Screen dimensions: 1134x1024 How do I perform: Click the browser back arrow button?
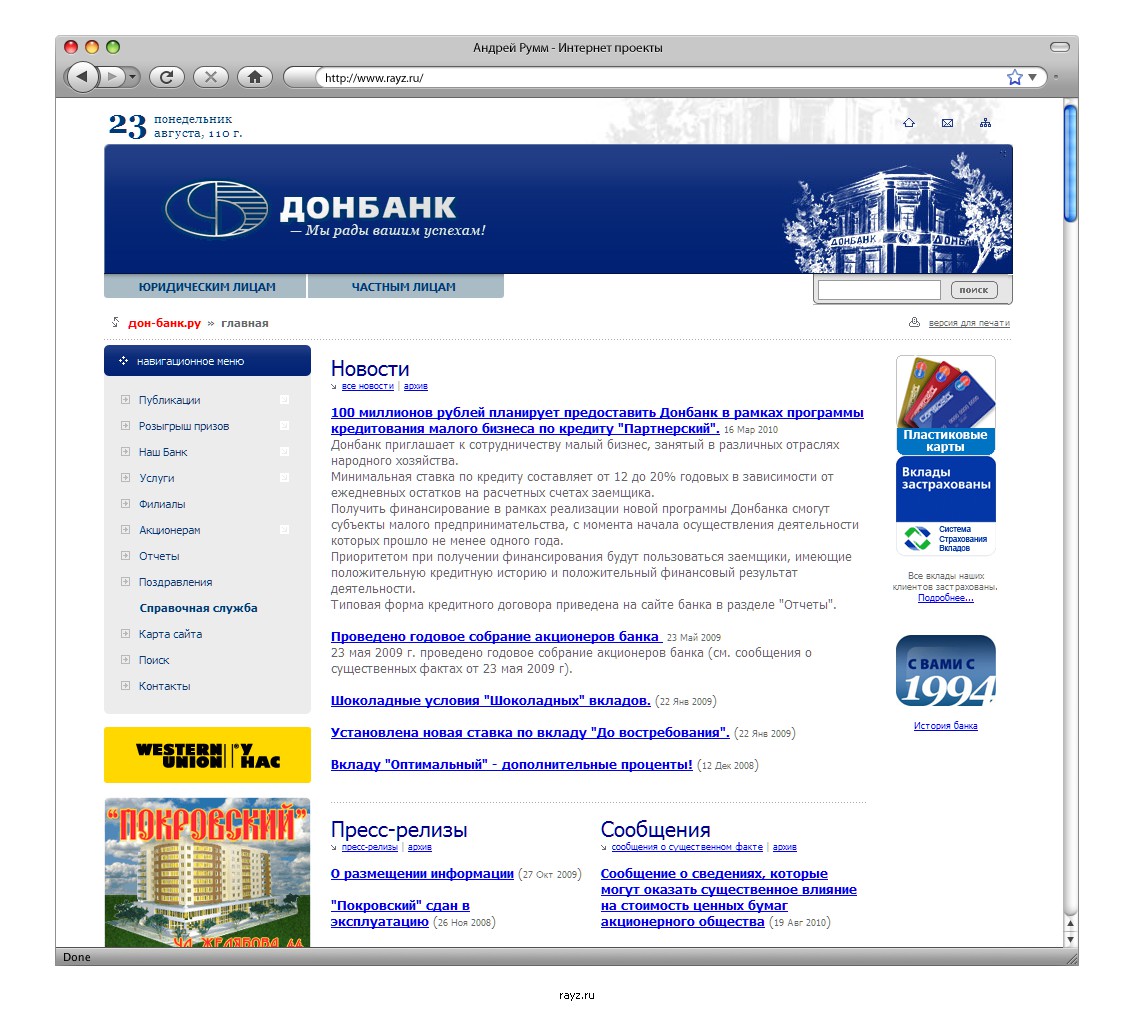82,76
